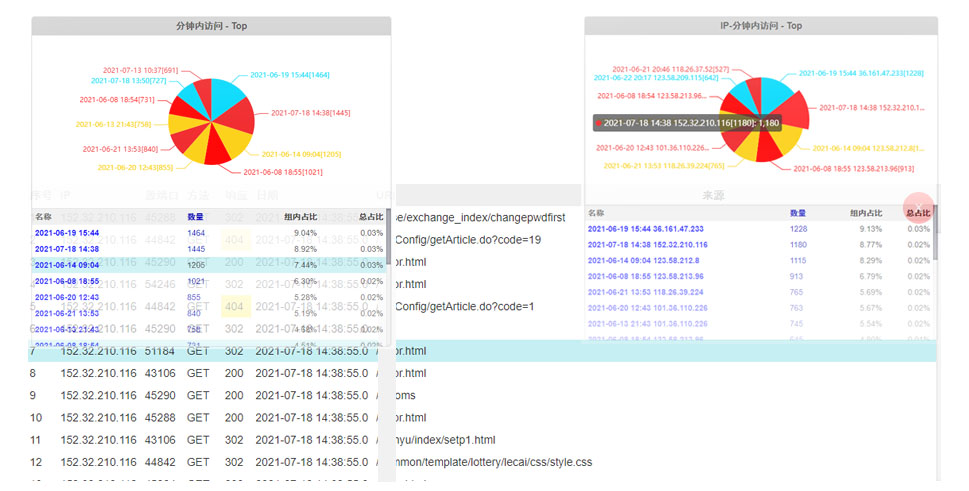Open link 2021-07-18 14:38 152.32.210.116

(647, 245)
